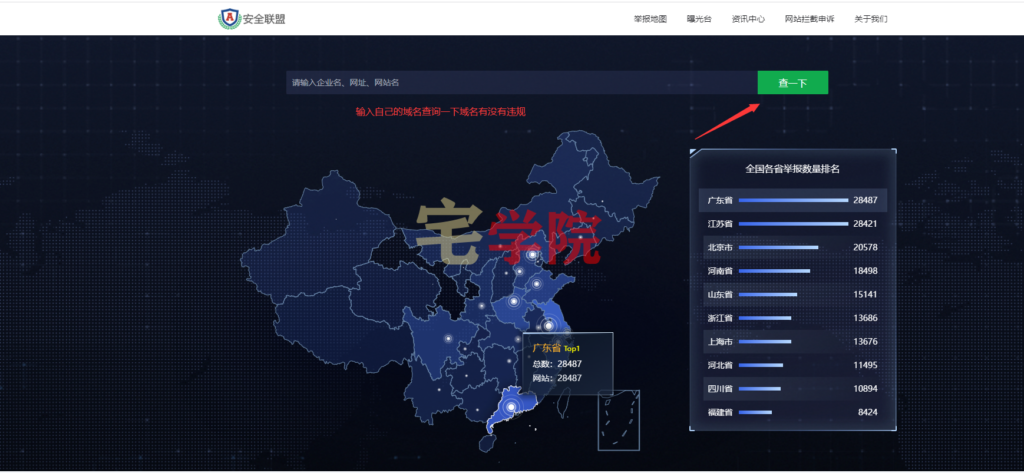Select 广东省 row in ranking list
Image resolution: width=1024 pixels, height=473 pixels.
pos(793,200)
